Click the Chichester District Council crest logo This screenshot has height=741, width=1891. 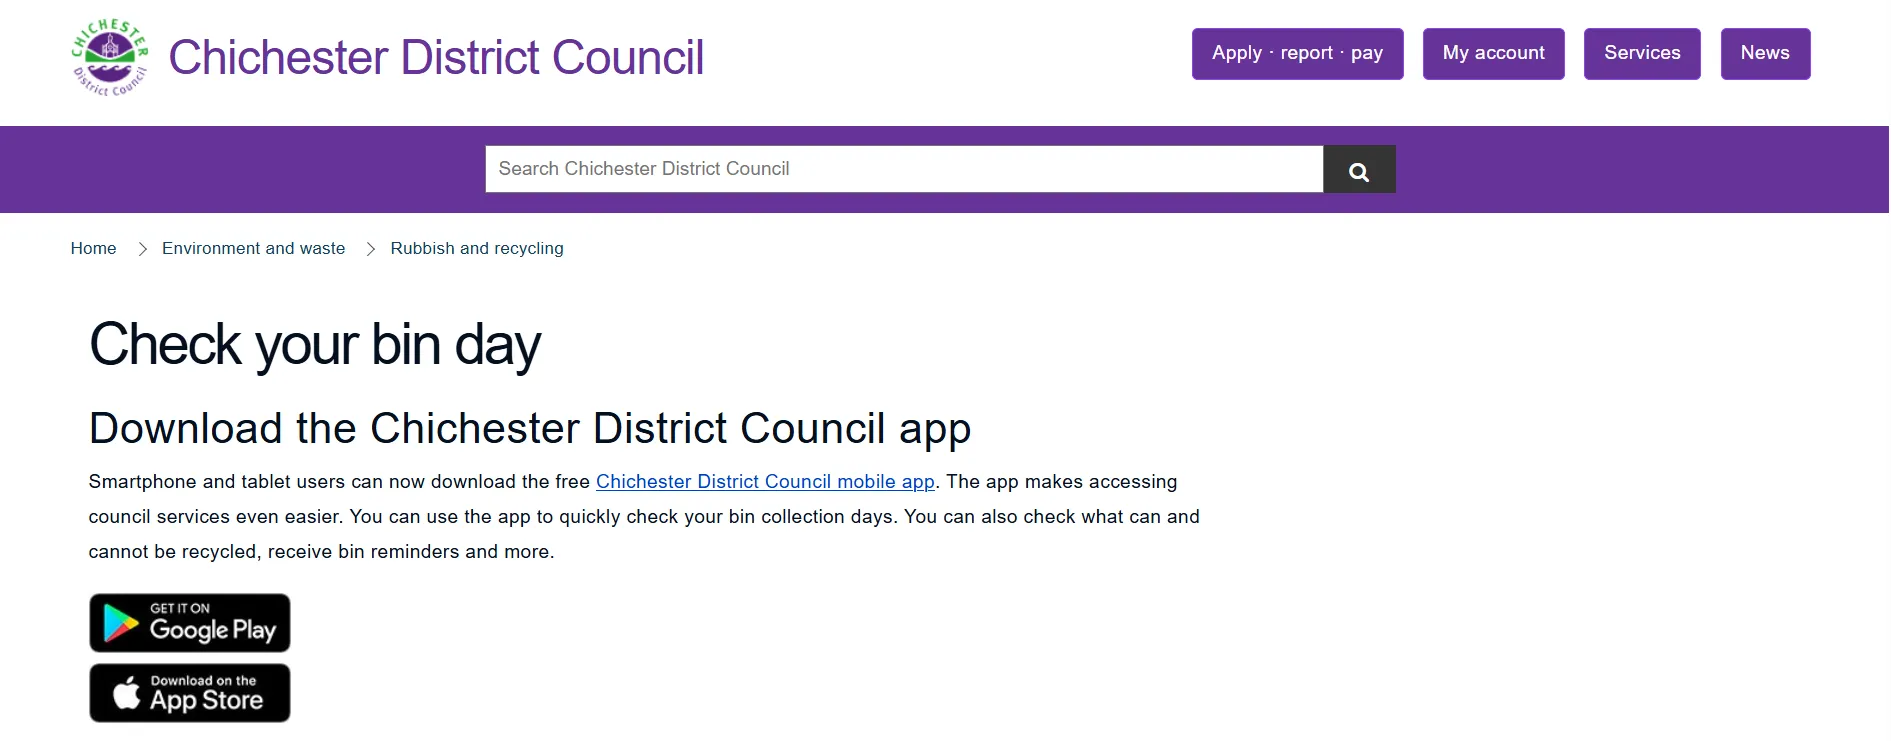pyautogui.click(x=110, y=57)
